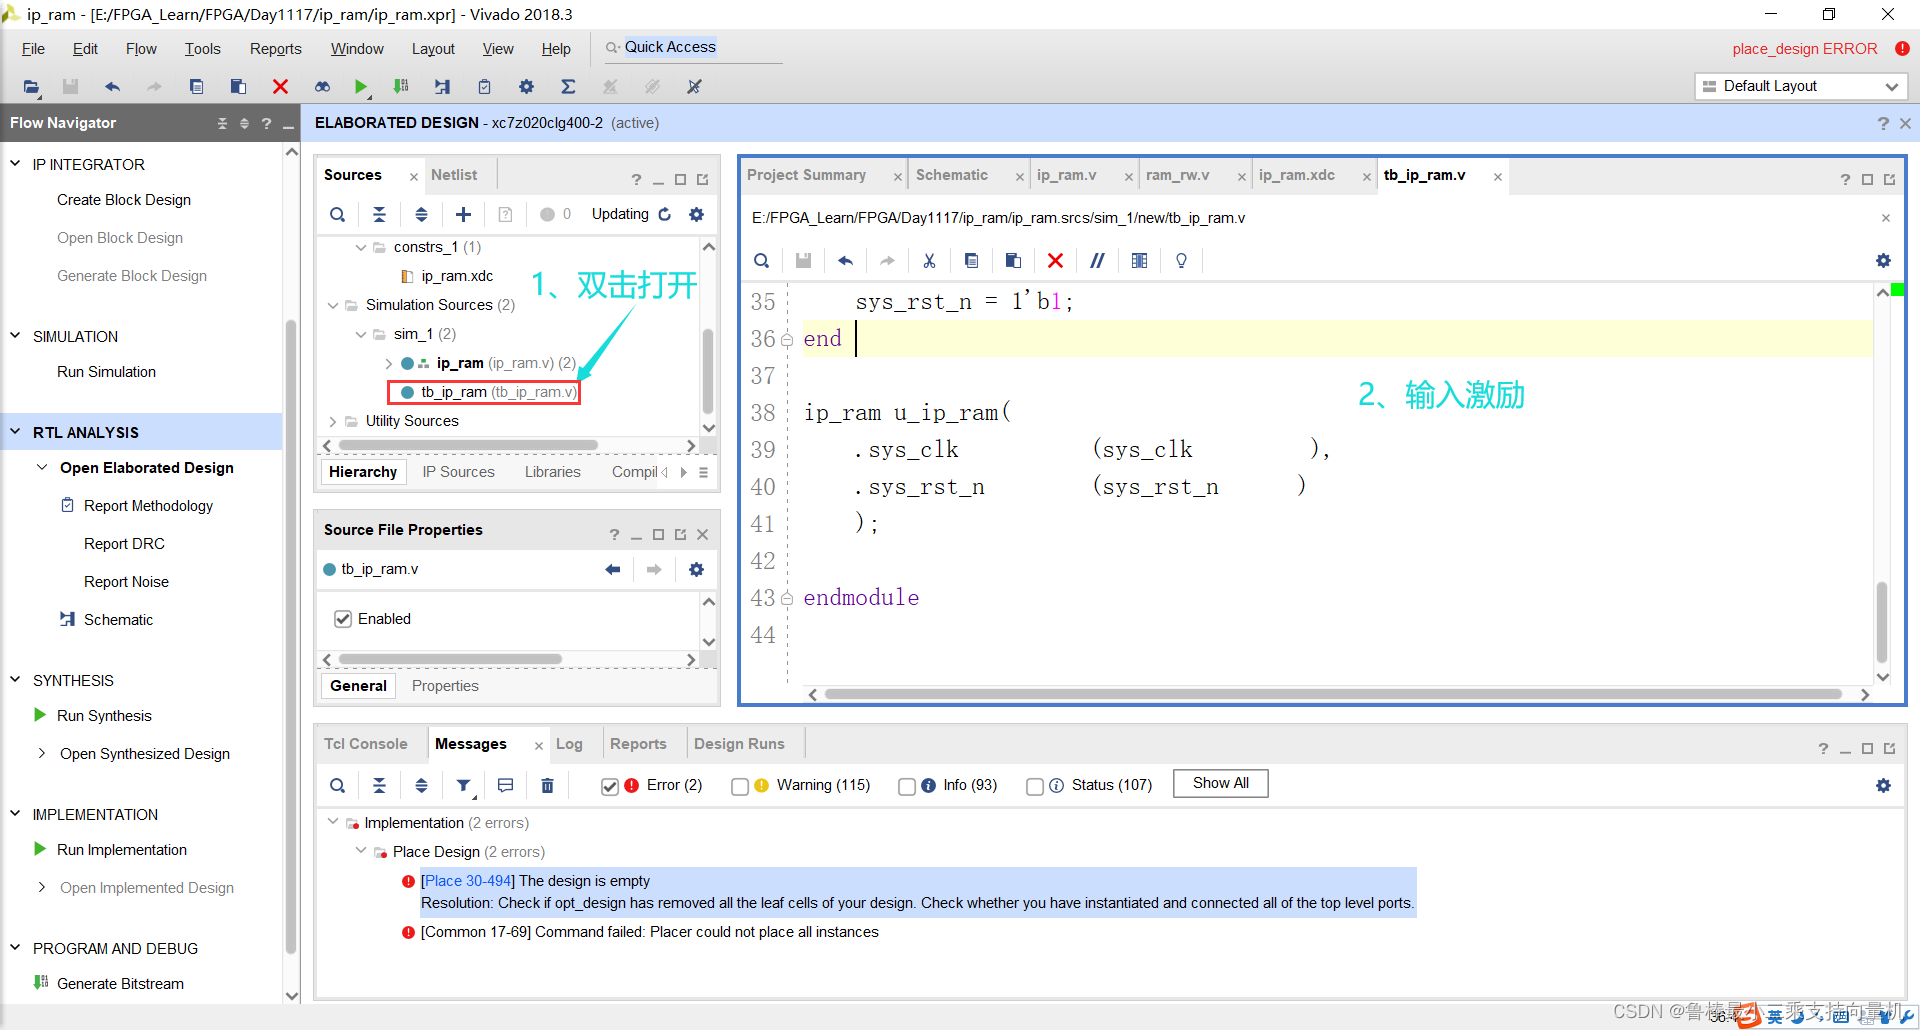Search in the Sources panel
1920x1030 pixels.
click(x=338, y=214)
